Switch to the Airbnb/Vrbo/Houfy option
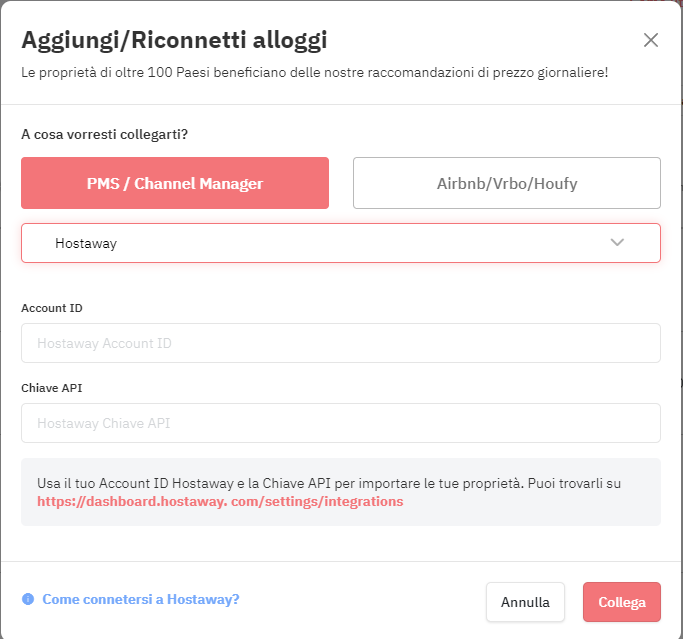683x639 pixels. 507,183
